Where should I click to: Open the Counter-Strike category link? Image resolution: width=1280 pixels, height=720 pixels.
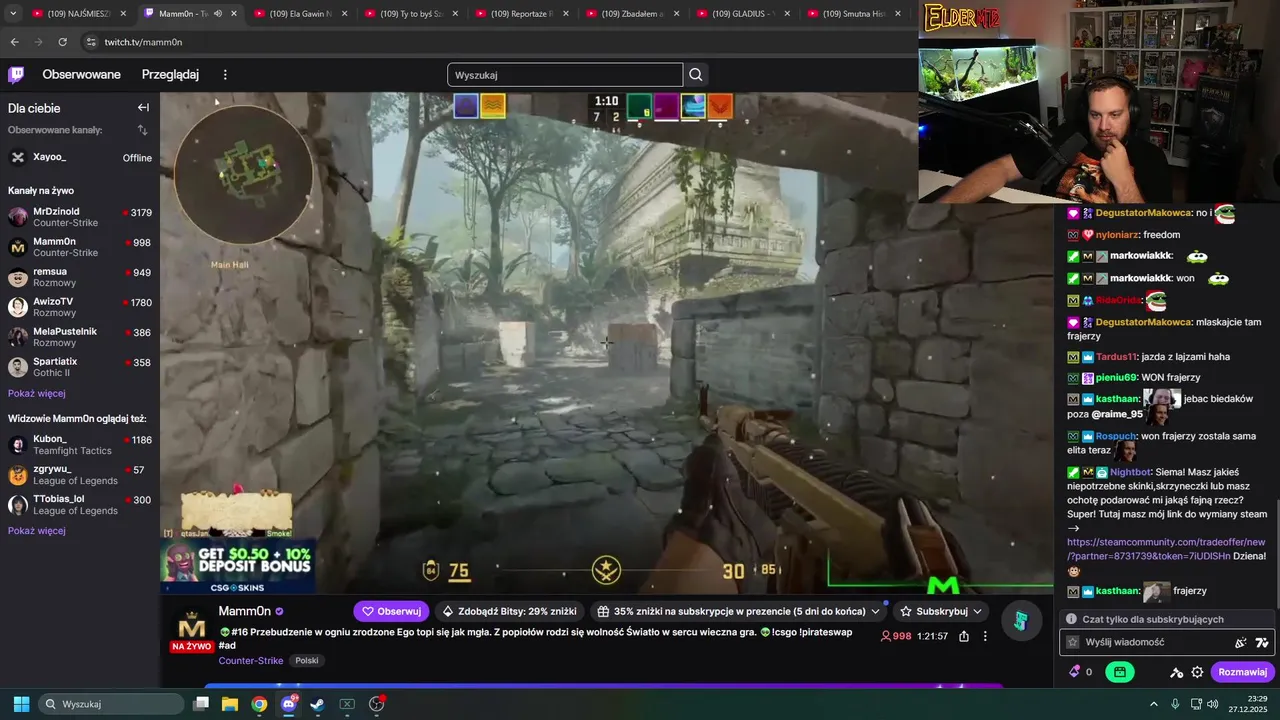coord(251,661)
